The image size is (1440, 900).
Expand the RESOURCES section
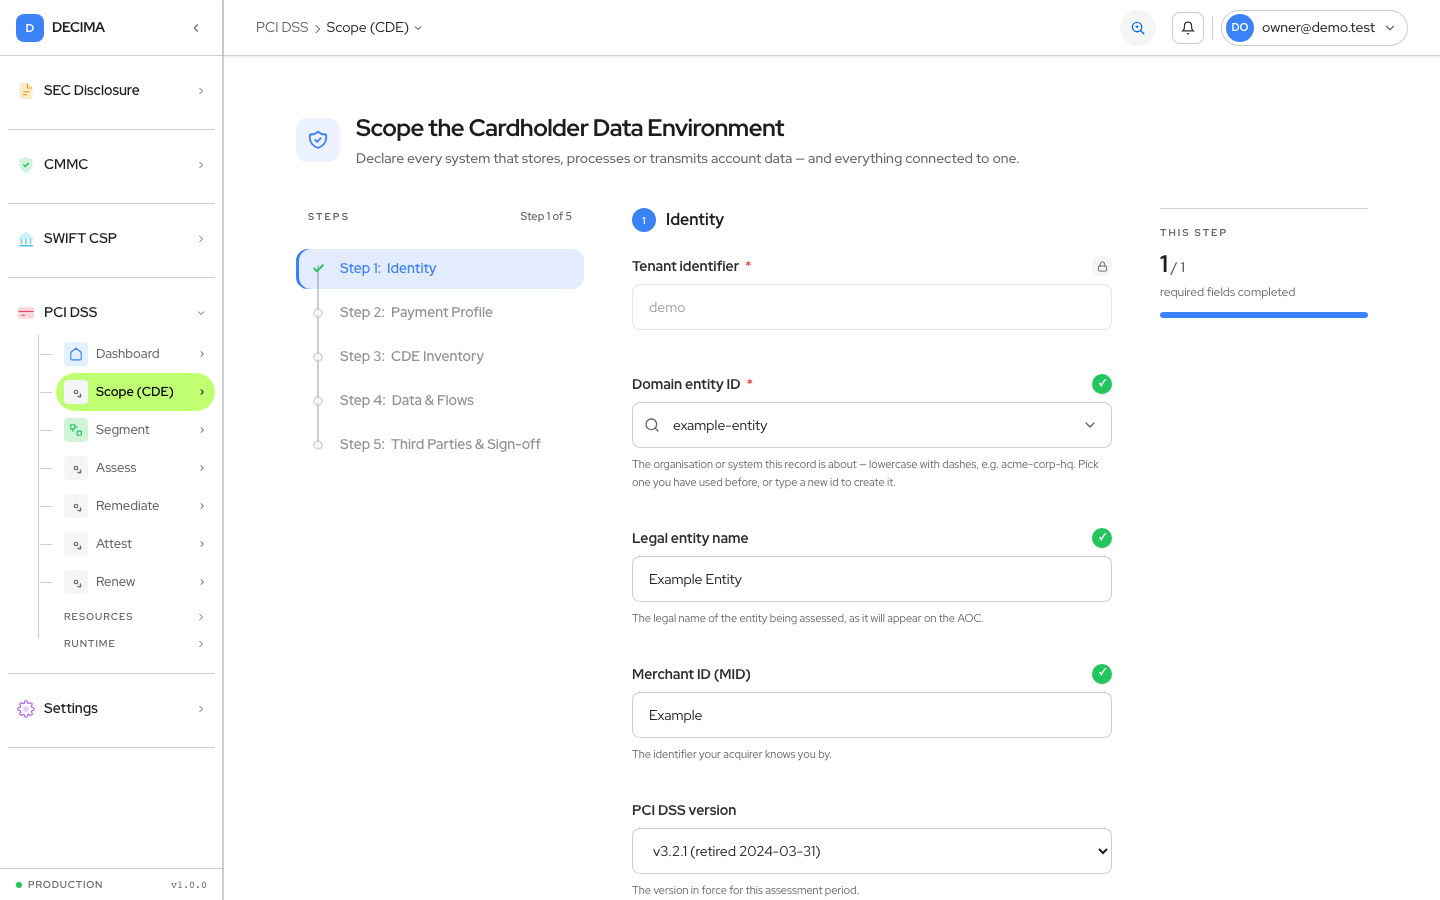[134, 617]
